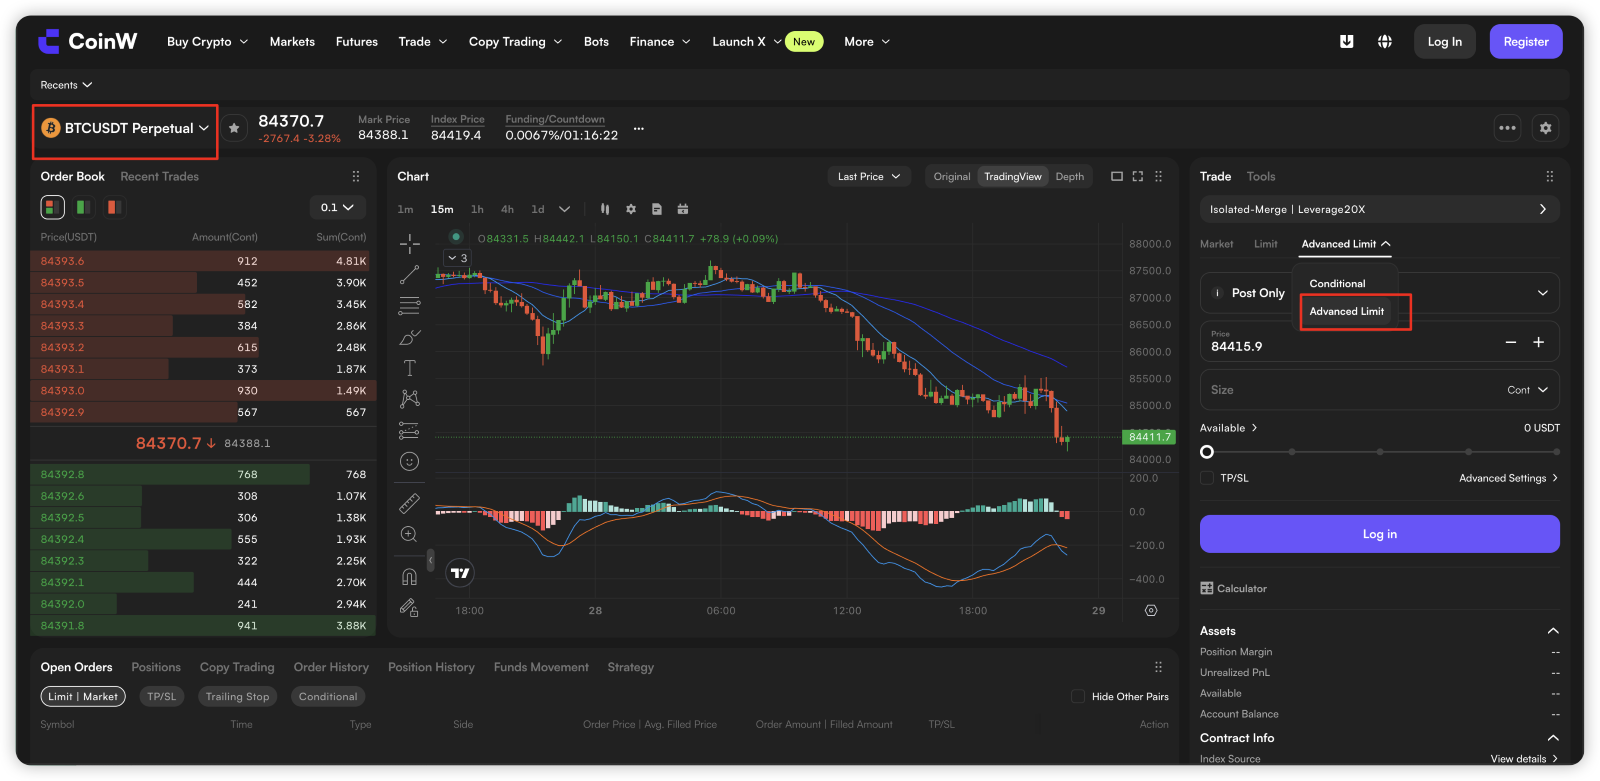
Task: Show sell orders only in order book
Action: 114,207
